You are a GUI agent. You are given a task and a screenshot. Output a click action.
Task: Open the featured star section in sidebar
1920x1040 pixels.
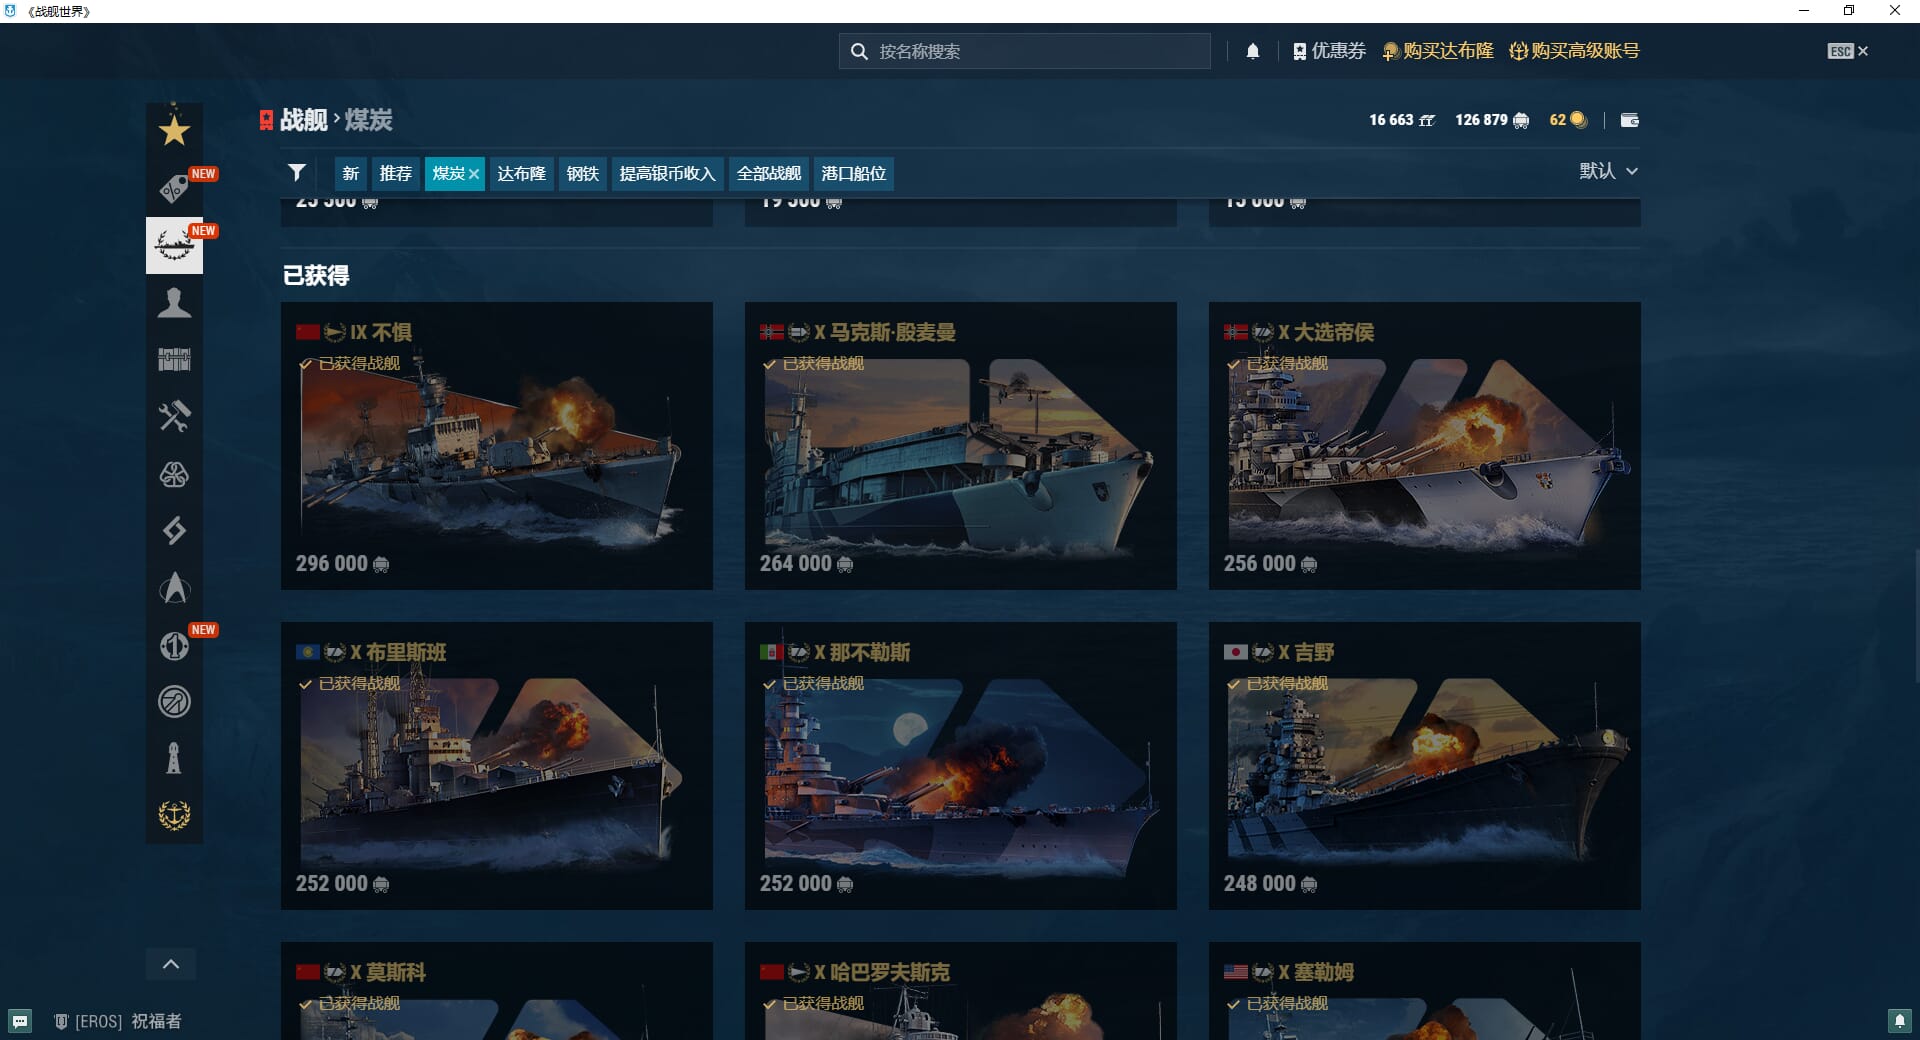click(x=174, y=130)
